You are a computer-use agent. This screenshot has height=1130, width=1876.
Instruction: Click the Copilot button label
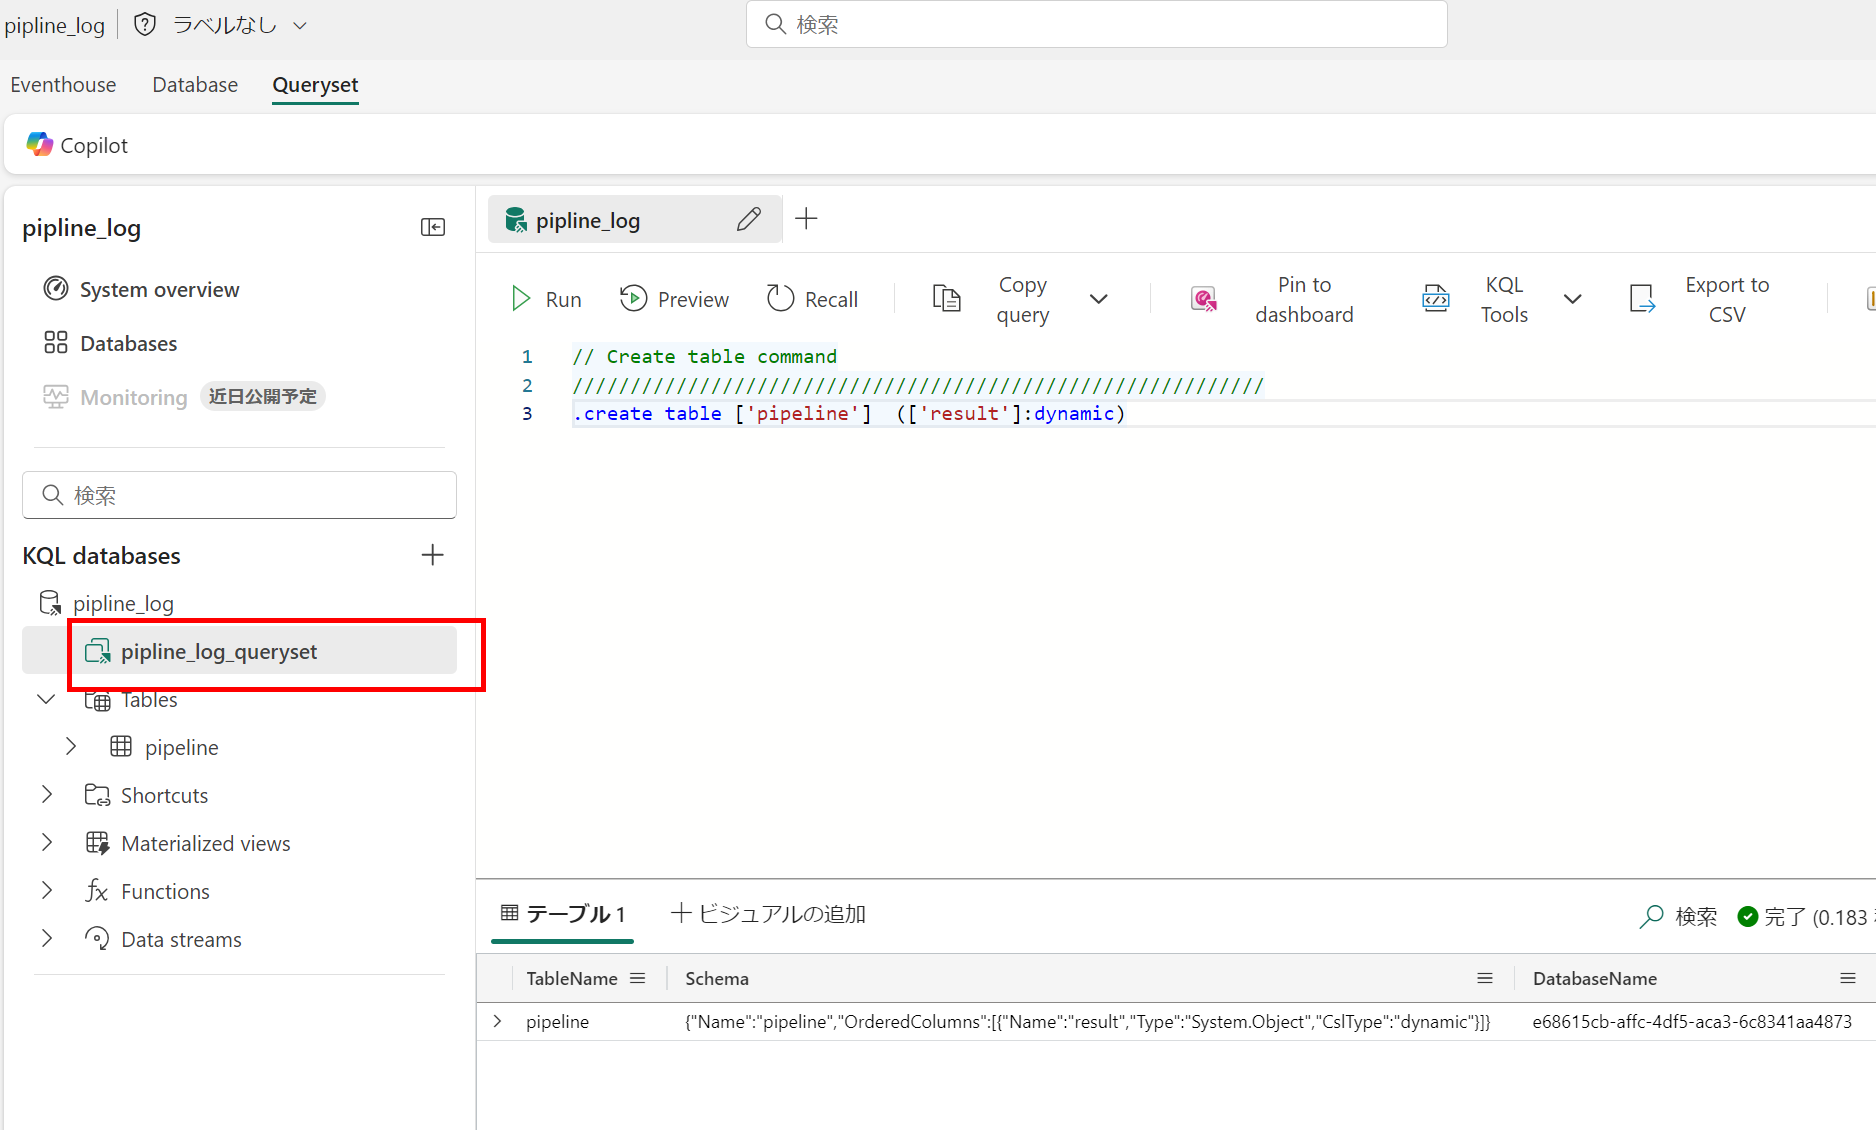(x=94, y=145)
